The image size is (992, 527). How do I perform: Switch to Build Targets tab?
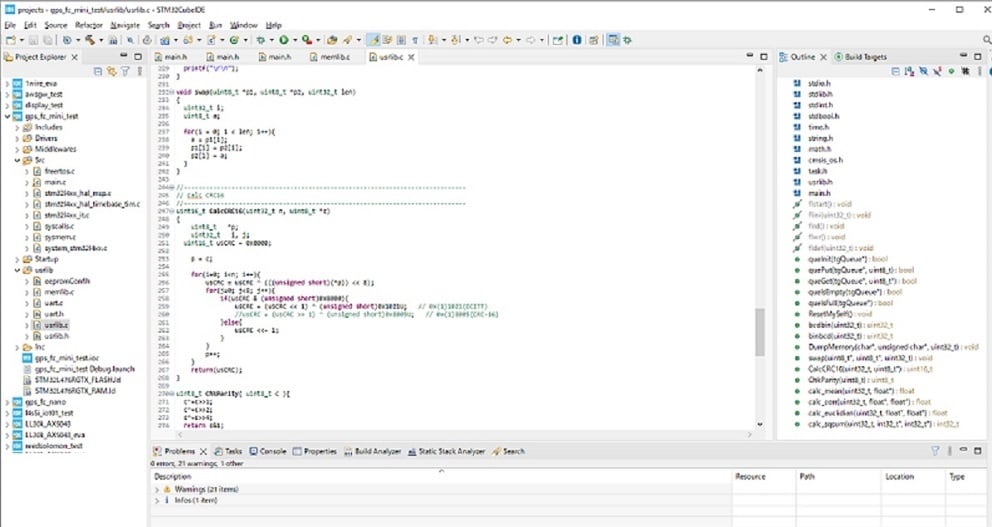[x=860, y=57]
